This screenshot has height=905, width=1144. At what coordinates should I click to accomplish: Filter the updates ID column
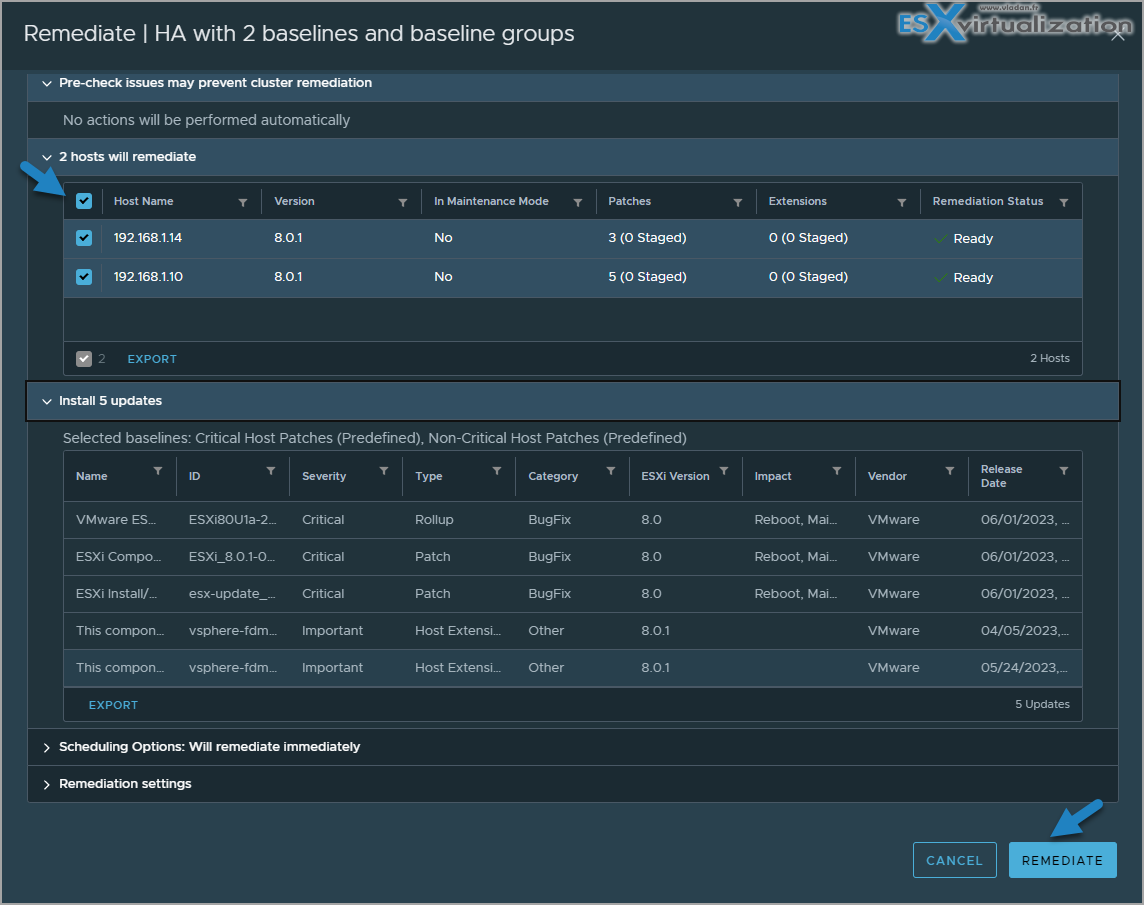click(x=271, y=471)
